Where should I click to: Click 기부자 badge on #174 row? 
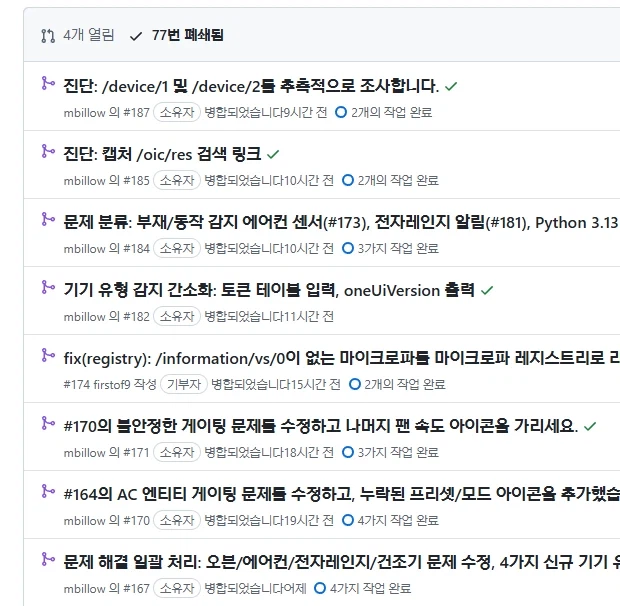coord(184,384)
